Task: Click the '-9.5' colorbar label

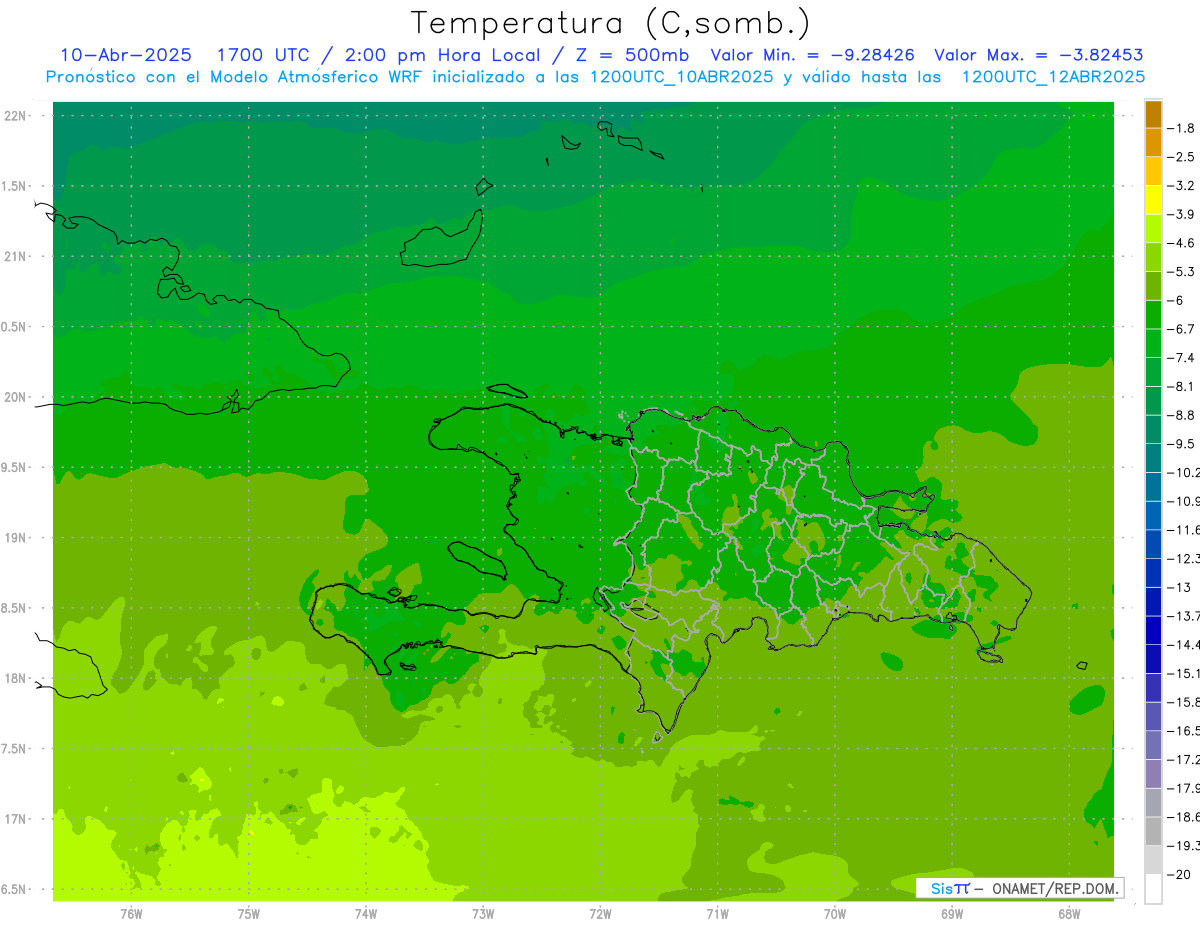Action: [1181, 444]
